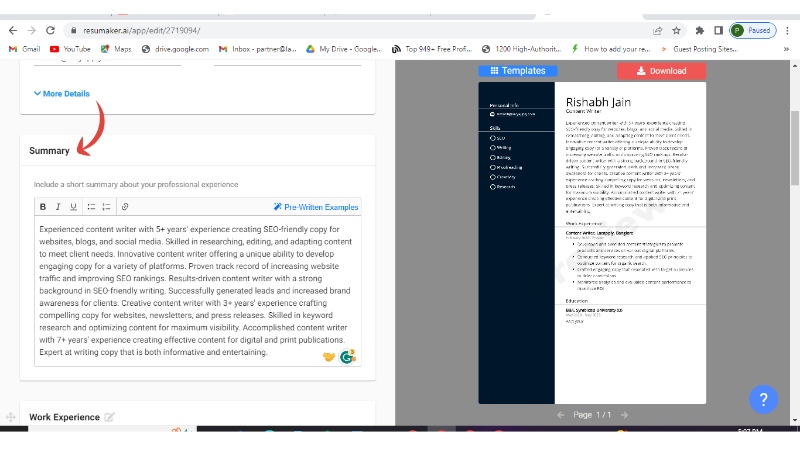The width and height of the screenshot is (800, 449).
Task: Open the Grammarly widget in text box
Action: (x=348, y=356)
